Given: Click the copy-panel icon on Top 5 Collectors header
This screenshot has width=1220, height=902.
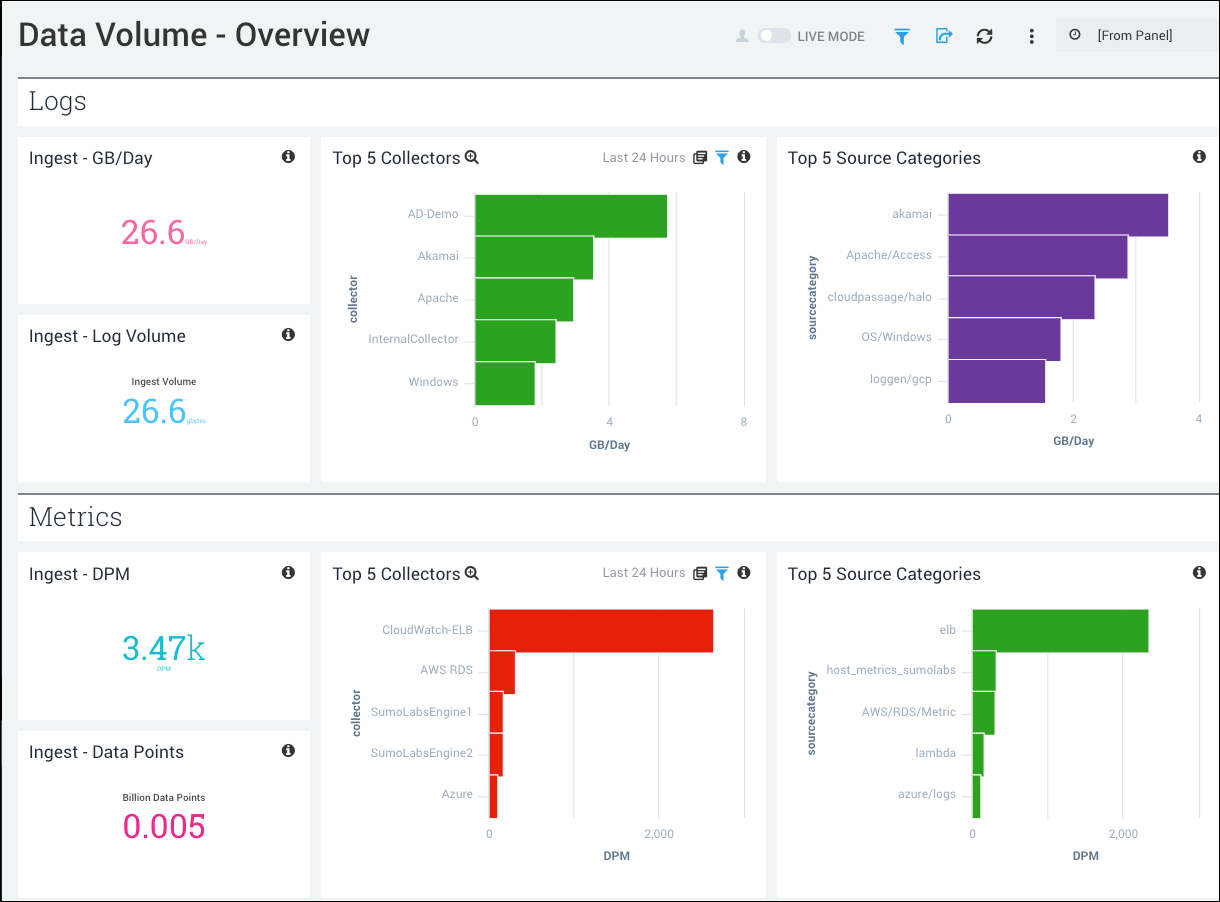Looking at the screenshot, I should (x=698, y=157).
